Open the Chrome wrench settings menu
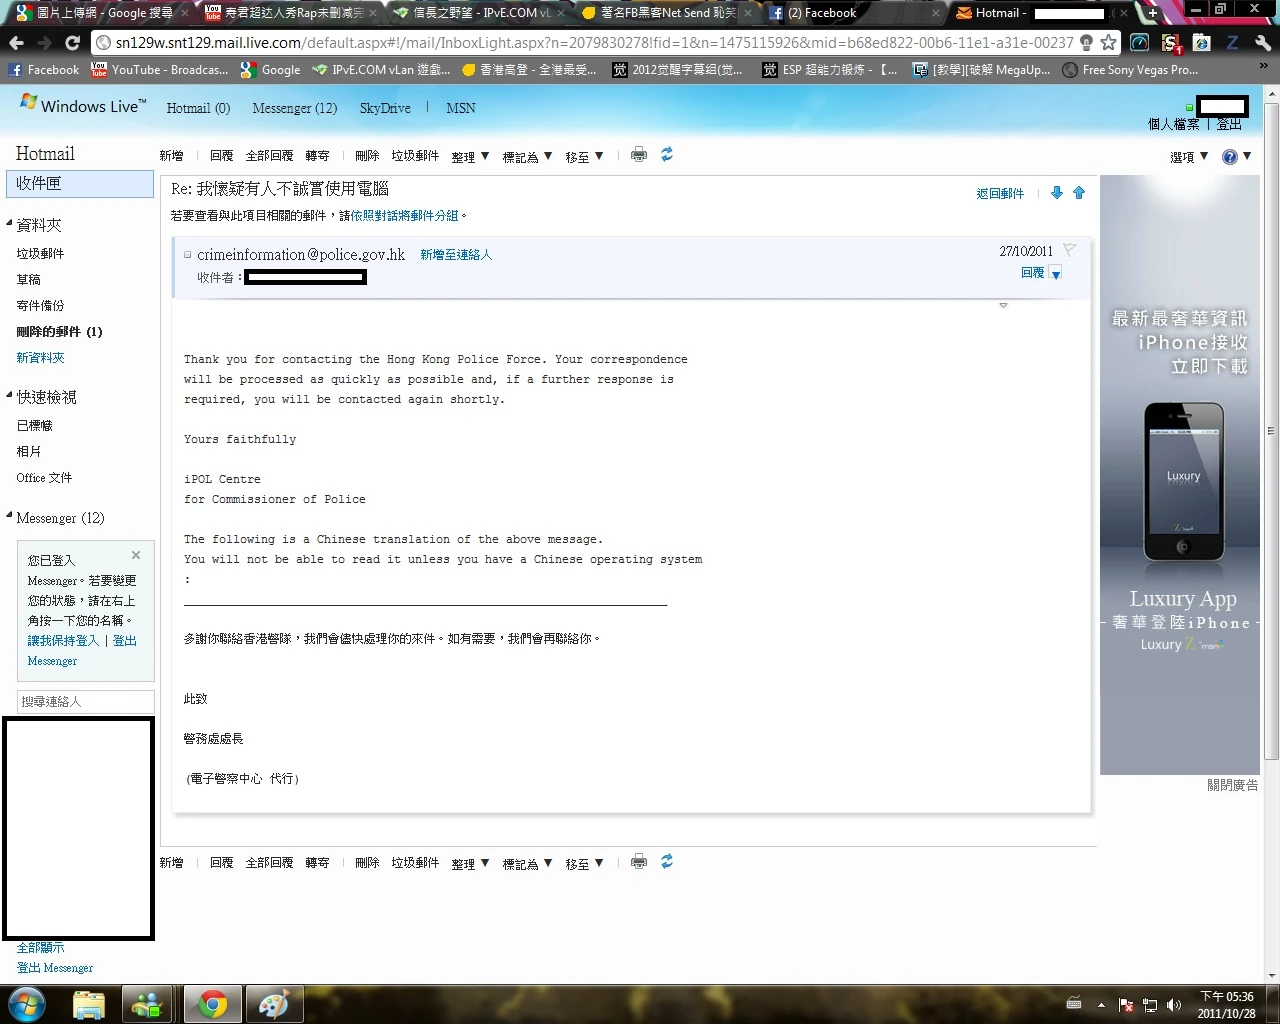The height and width of the screenshot is (1024, 1280). 1263,43
